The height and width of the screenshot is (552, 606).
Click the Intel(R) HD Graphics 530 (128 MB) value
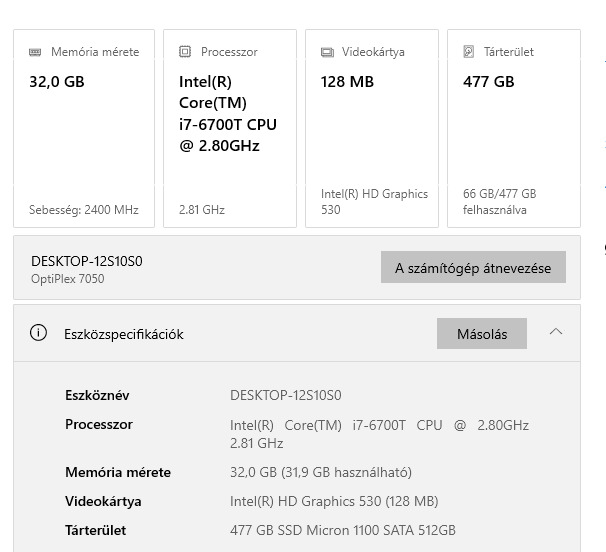click(334, 501)
